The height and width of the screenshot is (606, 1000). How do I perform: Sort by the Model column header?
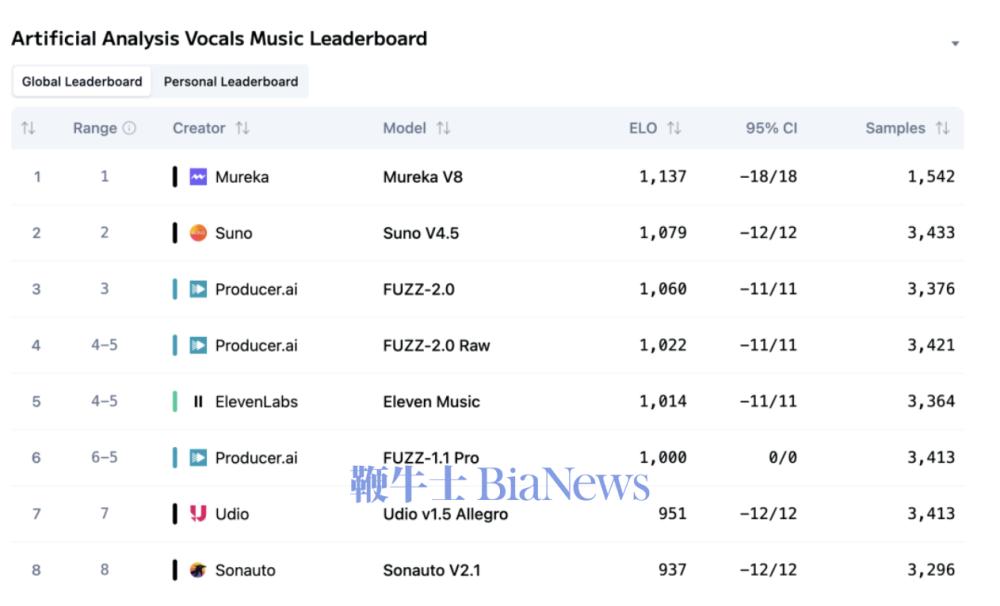[x=443, y=128]
